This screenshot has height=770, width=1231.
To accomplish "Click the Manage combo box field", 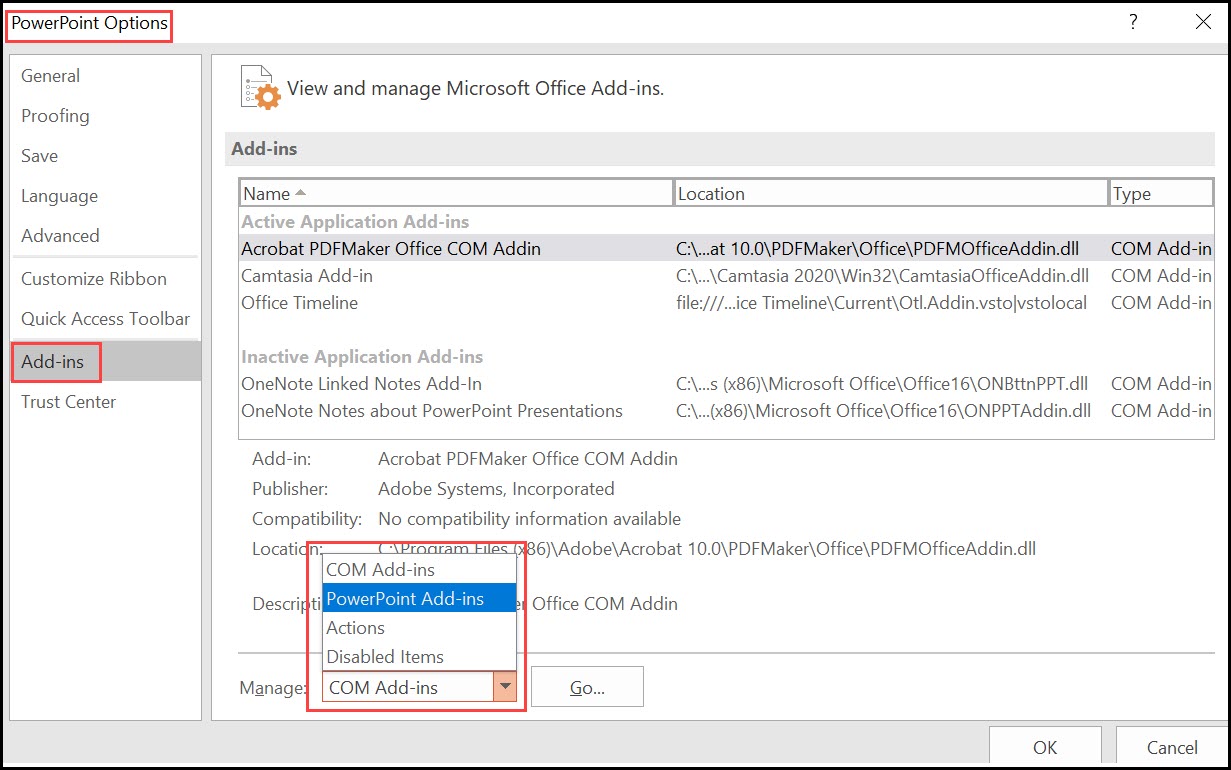I will point(408,687).
